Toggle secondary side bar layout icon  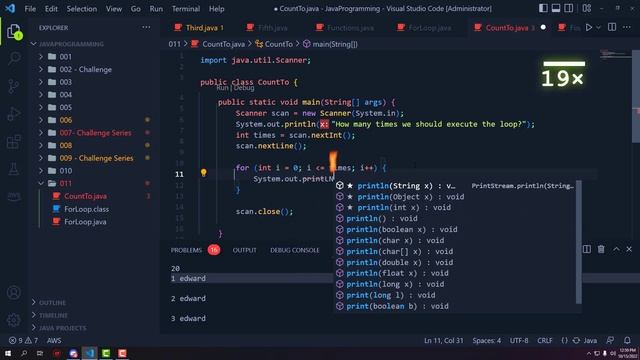(568, 8)
